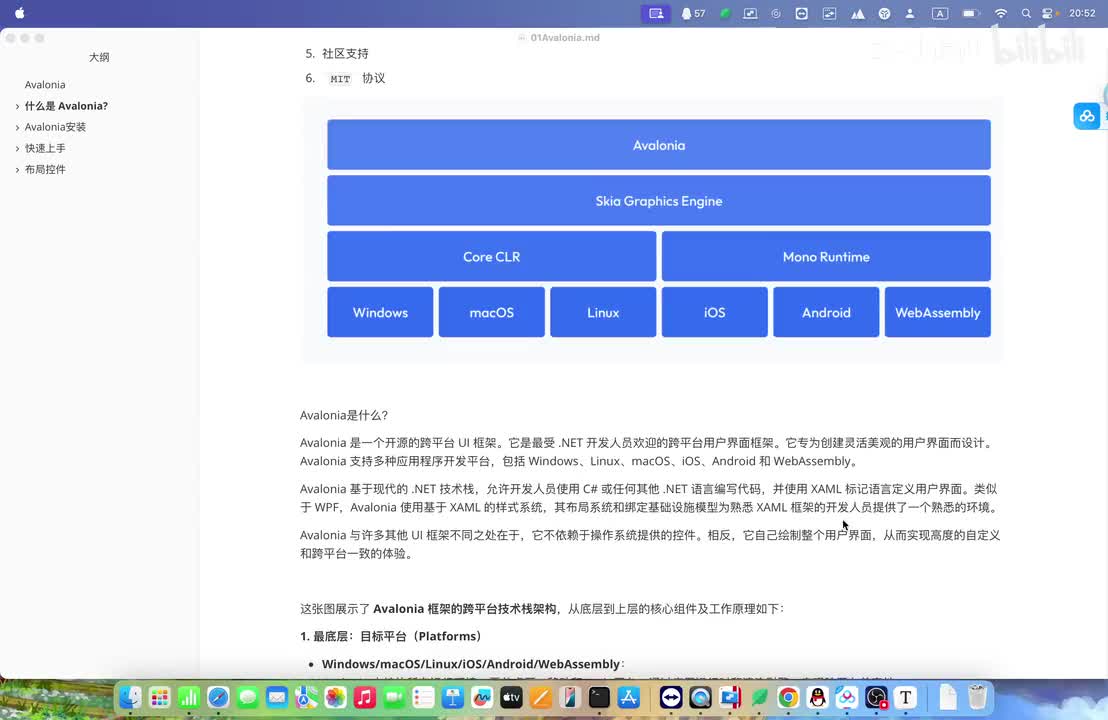
Task: Click Windows box in diagram
Action: [380, 312]
